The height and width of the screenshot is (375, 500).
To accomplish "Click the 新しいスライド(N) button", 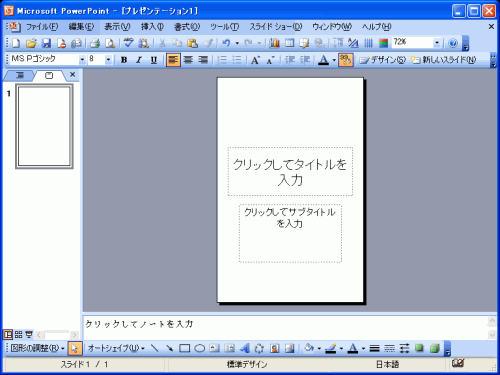I will click(x=444, y=60).
